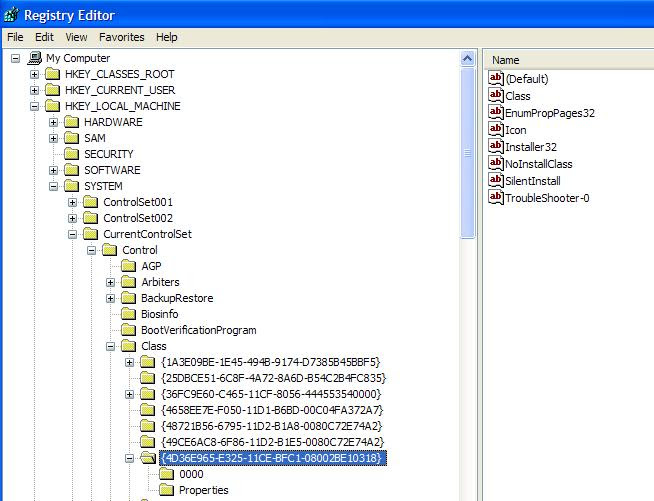Collapse the Control key
Image resolution: width=654 pixels, height=501 pixels.
point(92,251)
